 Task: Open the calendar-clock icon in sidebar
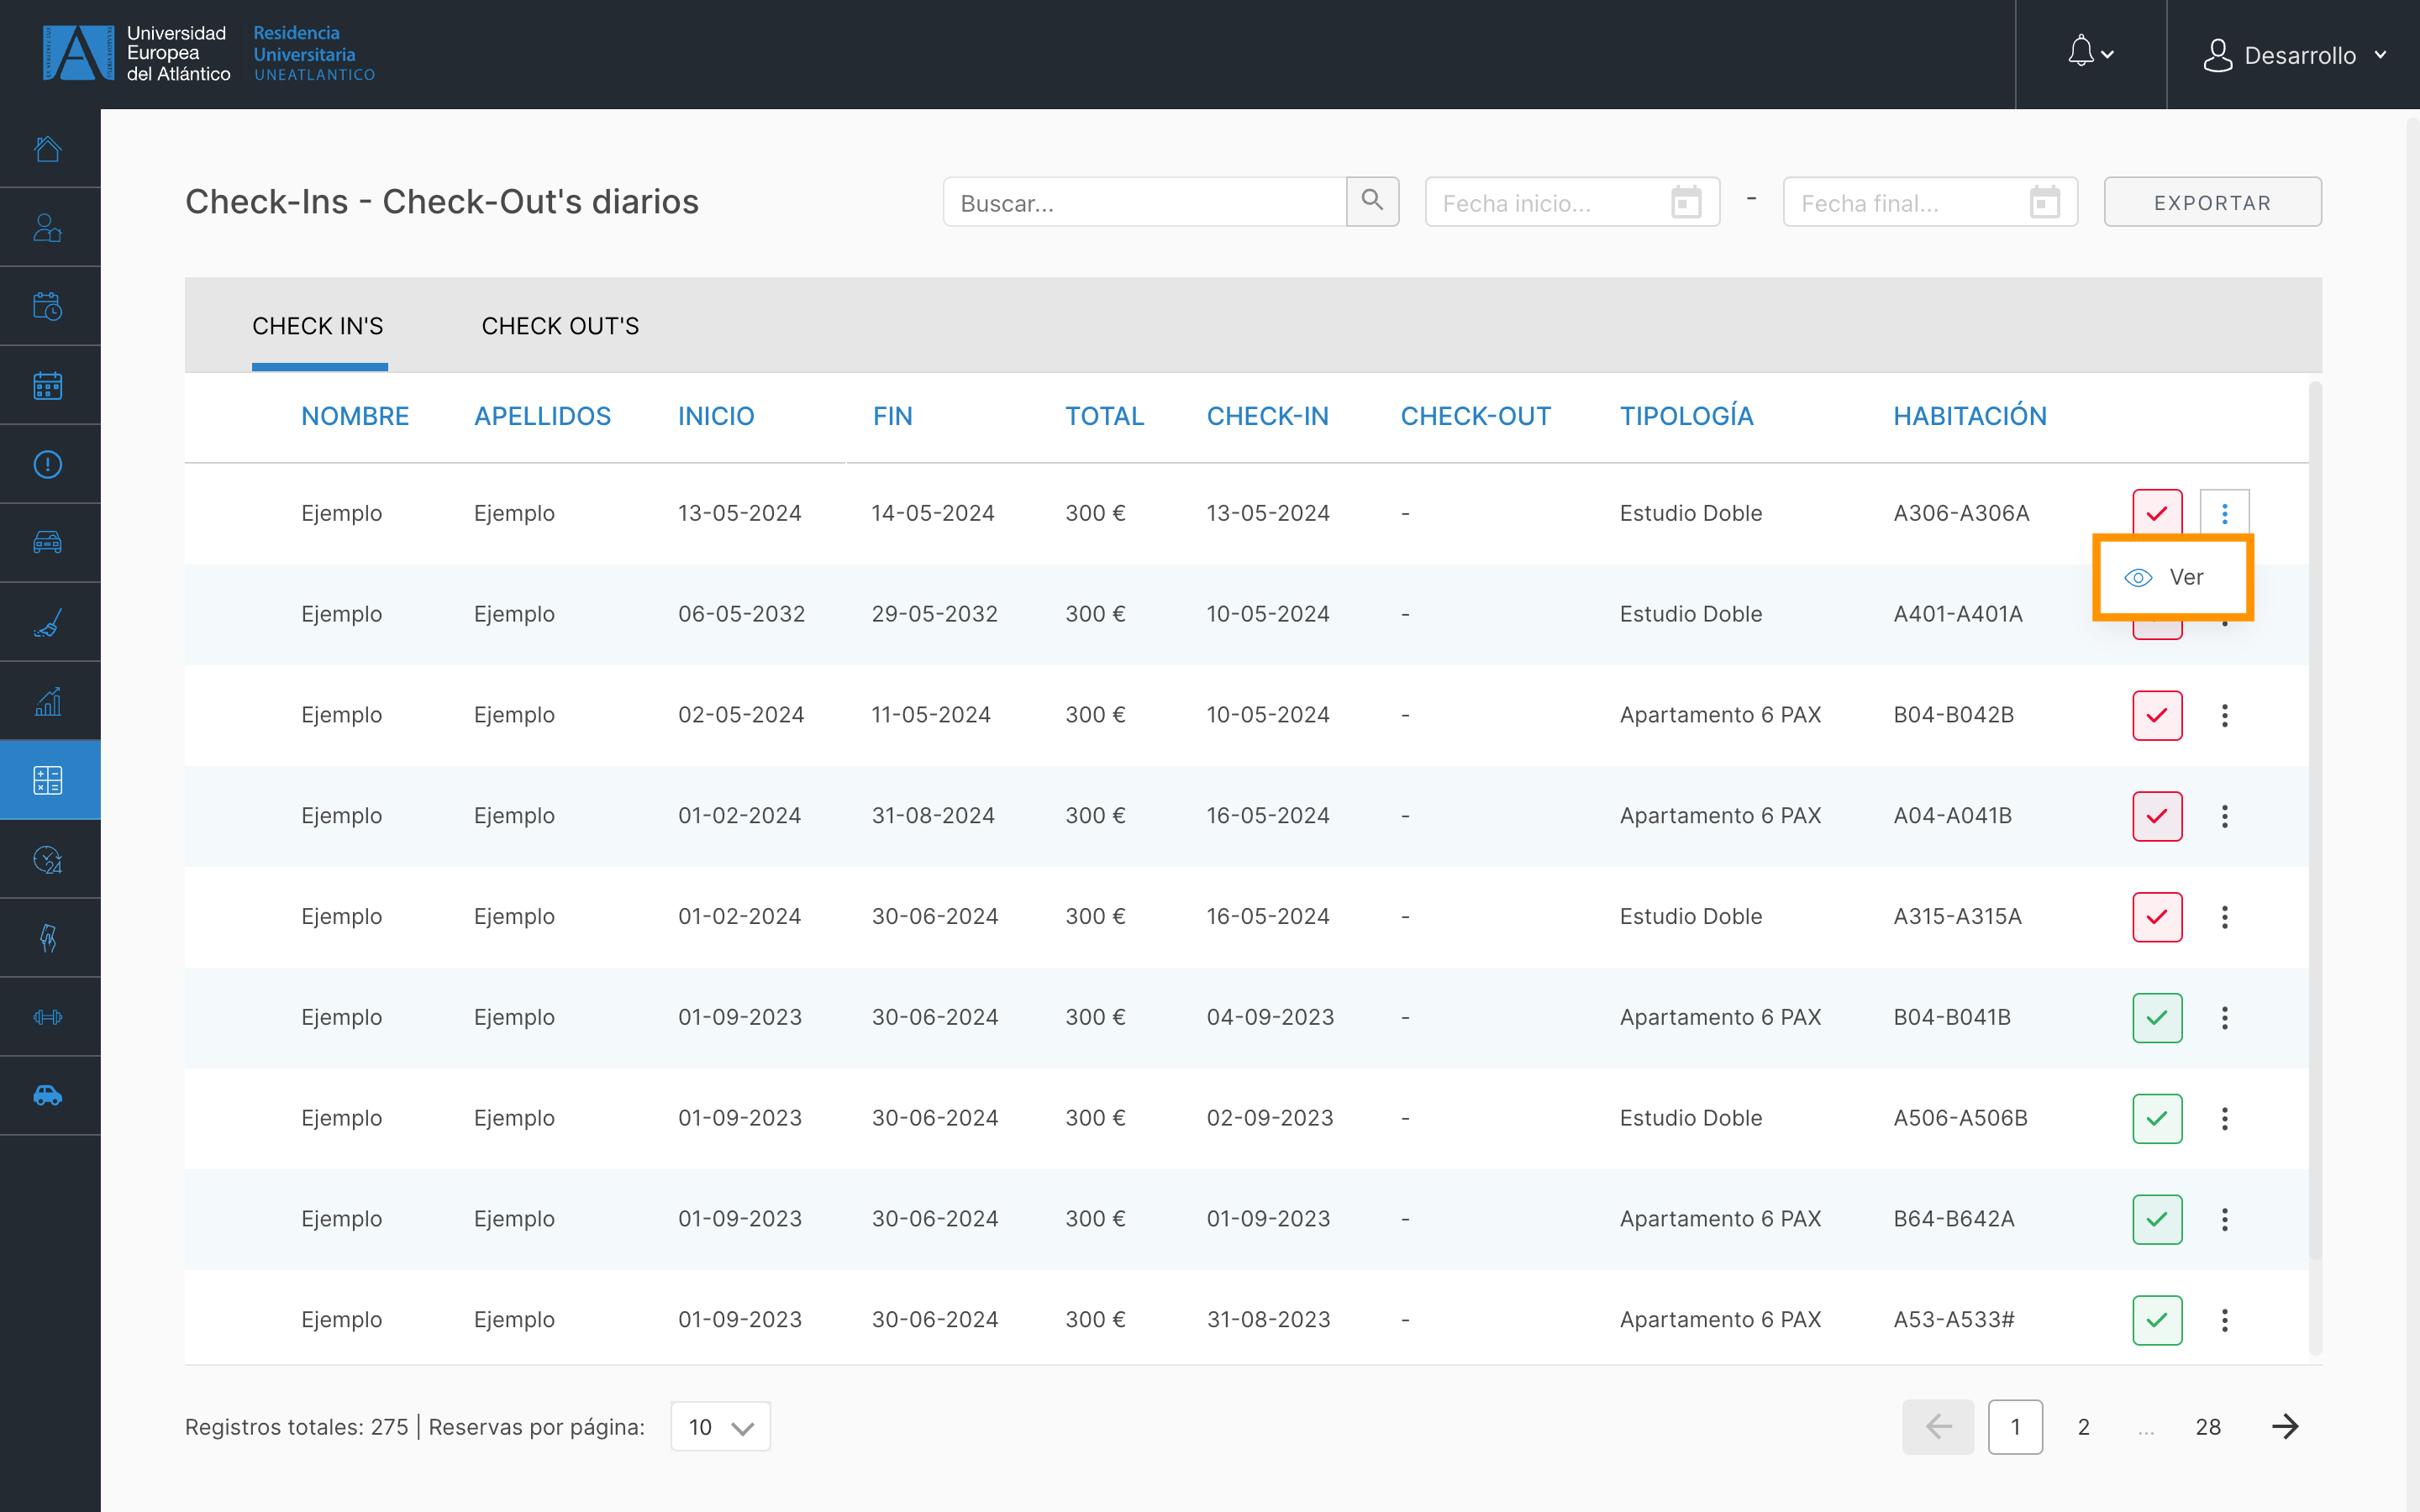point(48,306)
